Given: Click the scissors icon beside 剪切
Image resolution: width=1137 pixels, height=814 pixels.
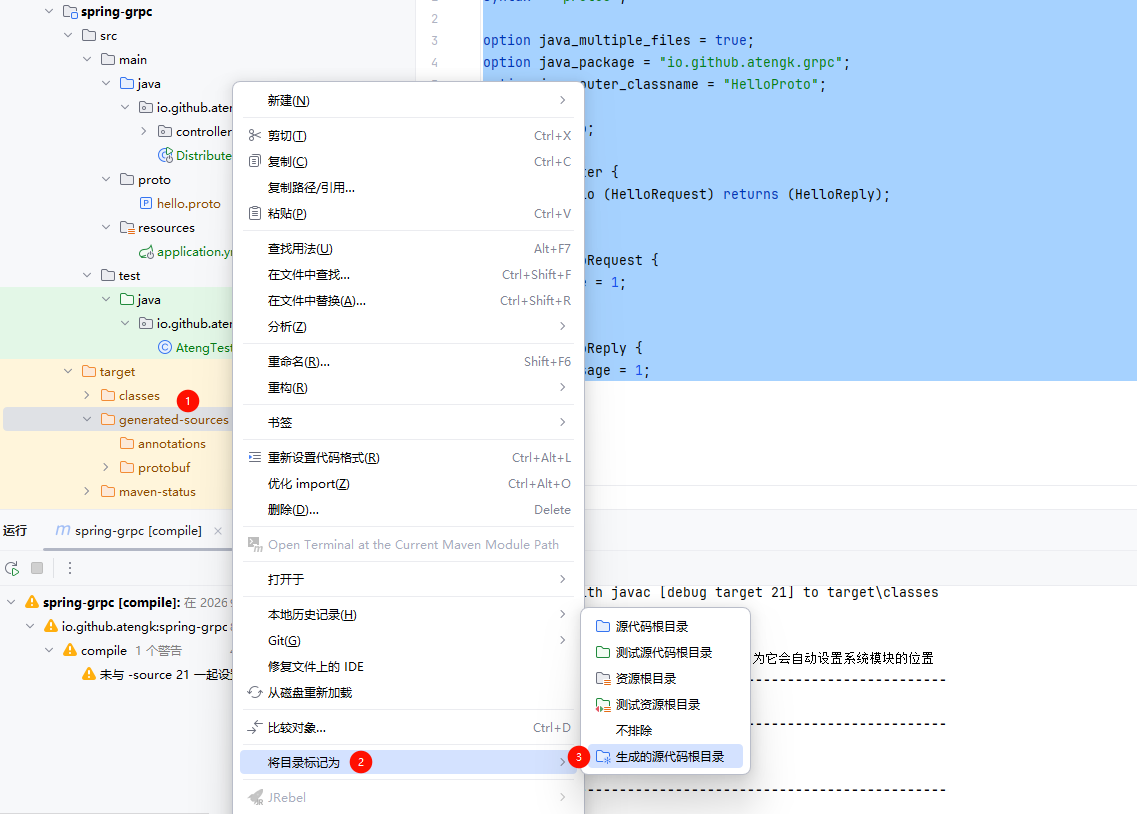Looking at the screenshot, I should (x=254, y=135).
